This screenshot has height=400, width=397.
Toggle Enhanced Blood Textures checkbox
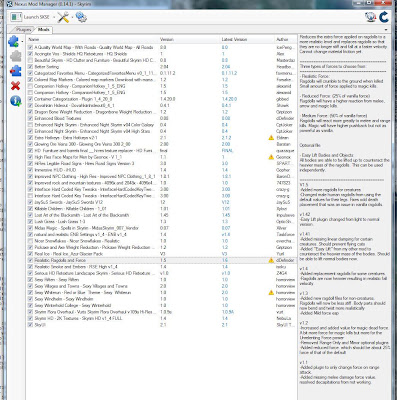[x=31, y=118]
